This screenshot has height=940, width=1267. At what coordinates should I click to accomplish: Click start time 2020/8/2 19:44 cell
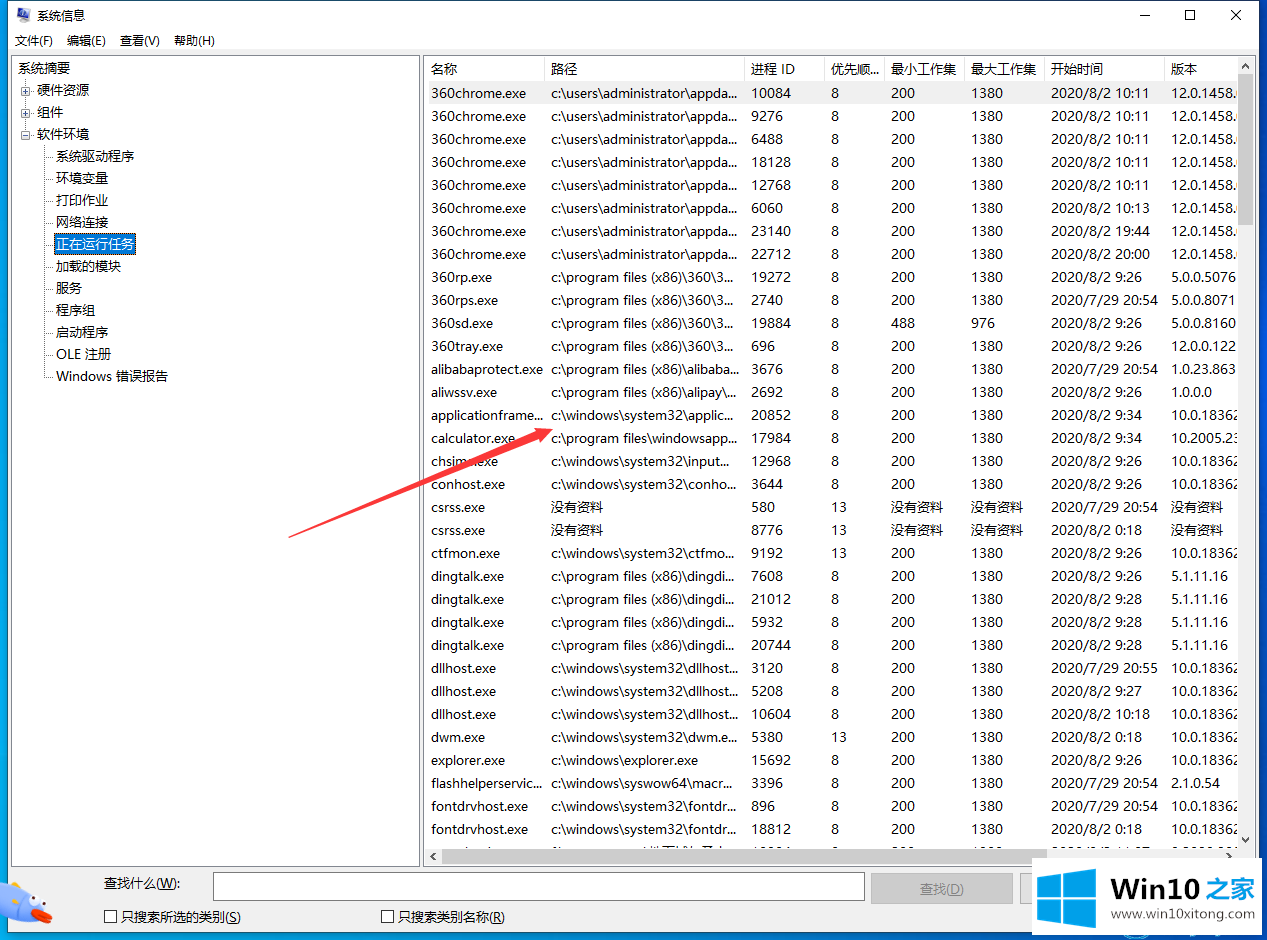(x=1101, y=231)
